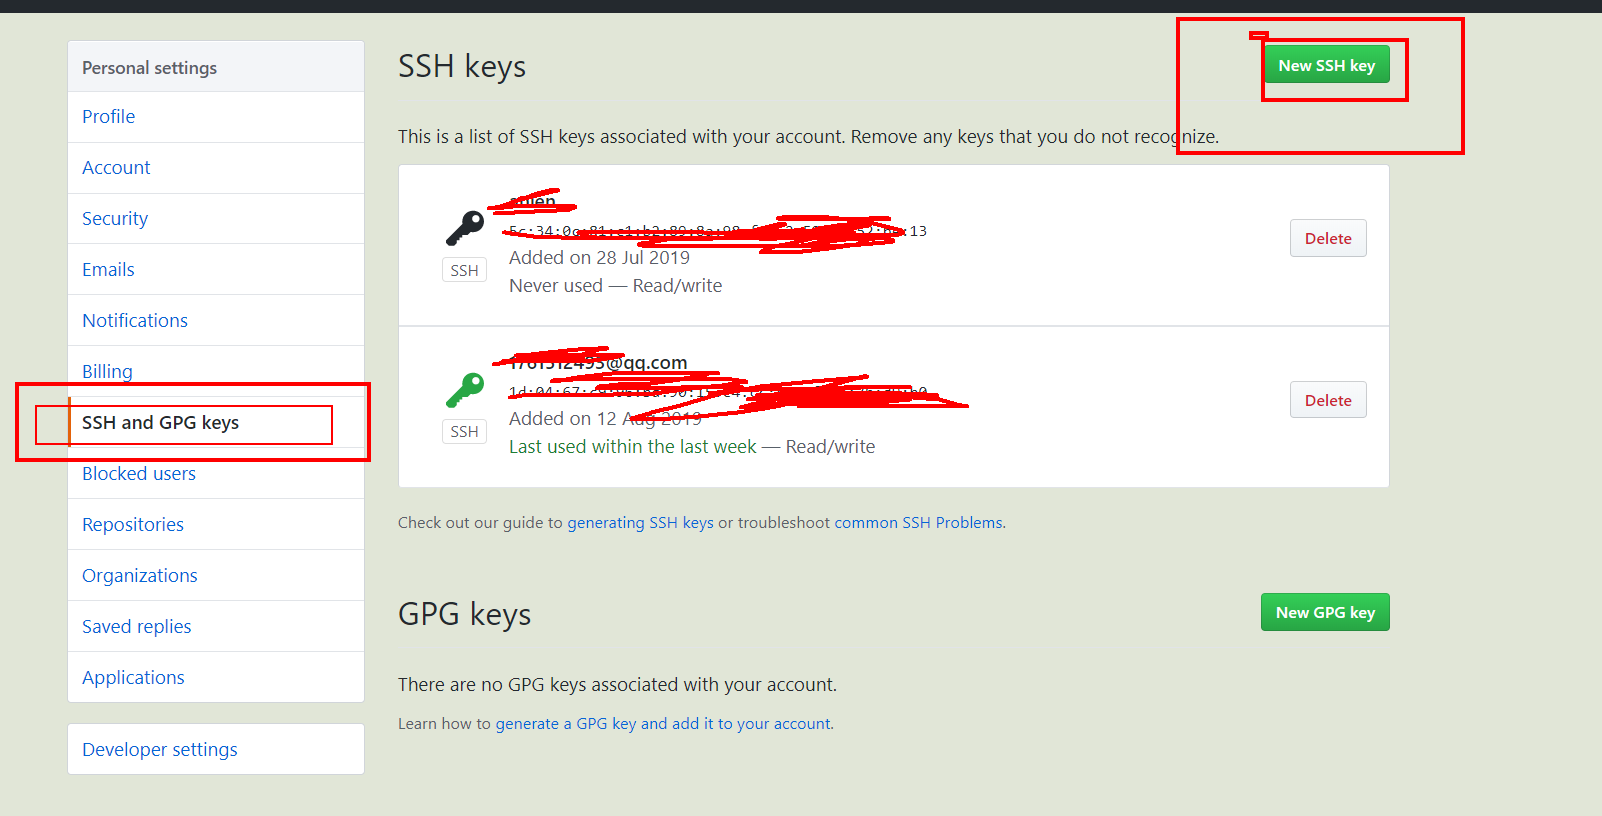Open the Security settings section
This screenshot has height=816, width=1602.
tap(115, 219)
